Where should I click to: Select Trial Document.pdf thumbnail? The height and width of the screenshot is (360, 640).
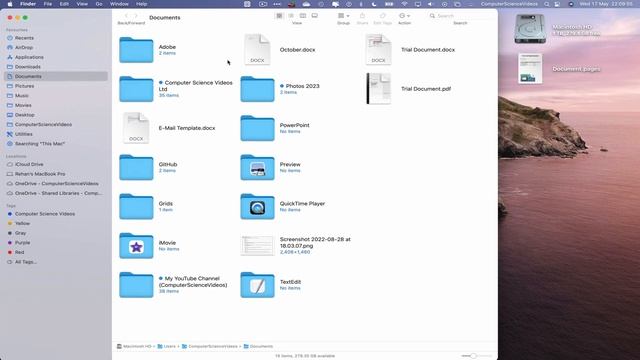tap(378, 89)
